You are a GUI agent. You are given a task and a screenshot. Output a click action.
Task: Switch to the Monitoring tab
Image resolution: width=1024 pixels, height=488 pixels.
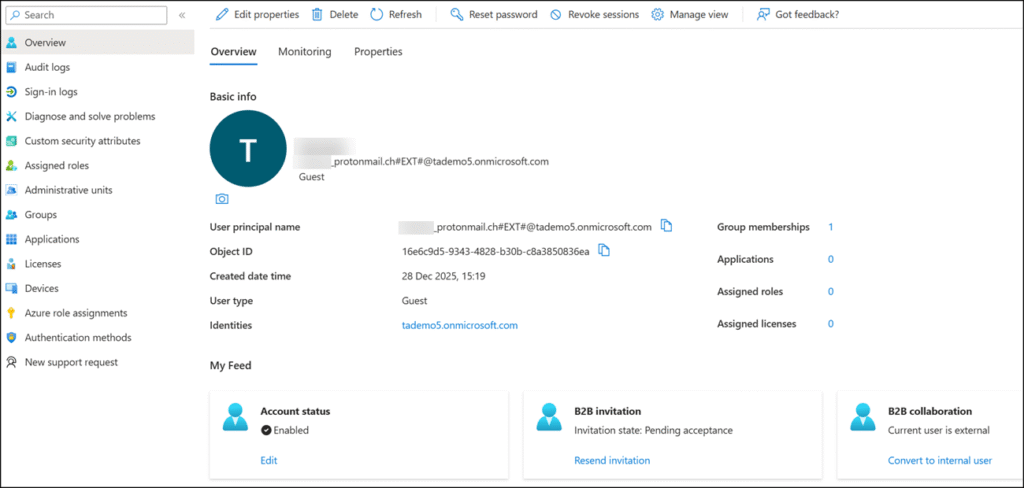304,52
